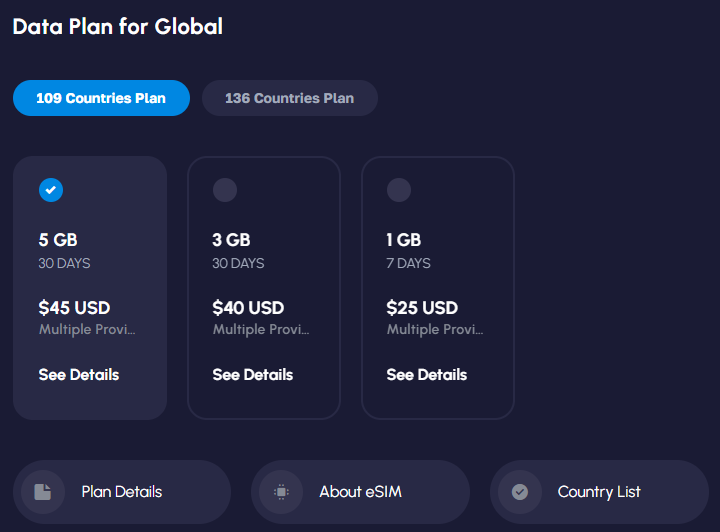The image size is (720, 532).
Task: Click the $25 USD price label
Action: (x=422, y=308)
